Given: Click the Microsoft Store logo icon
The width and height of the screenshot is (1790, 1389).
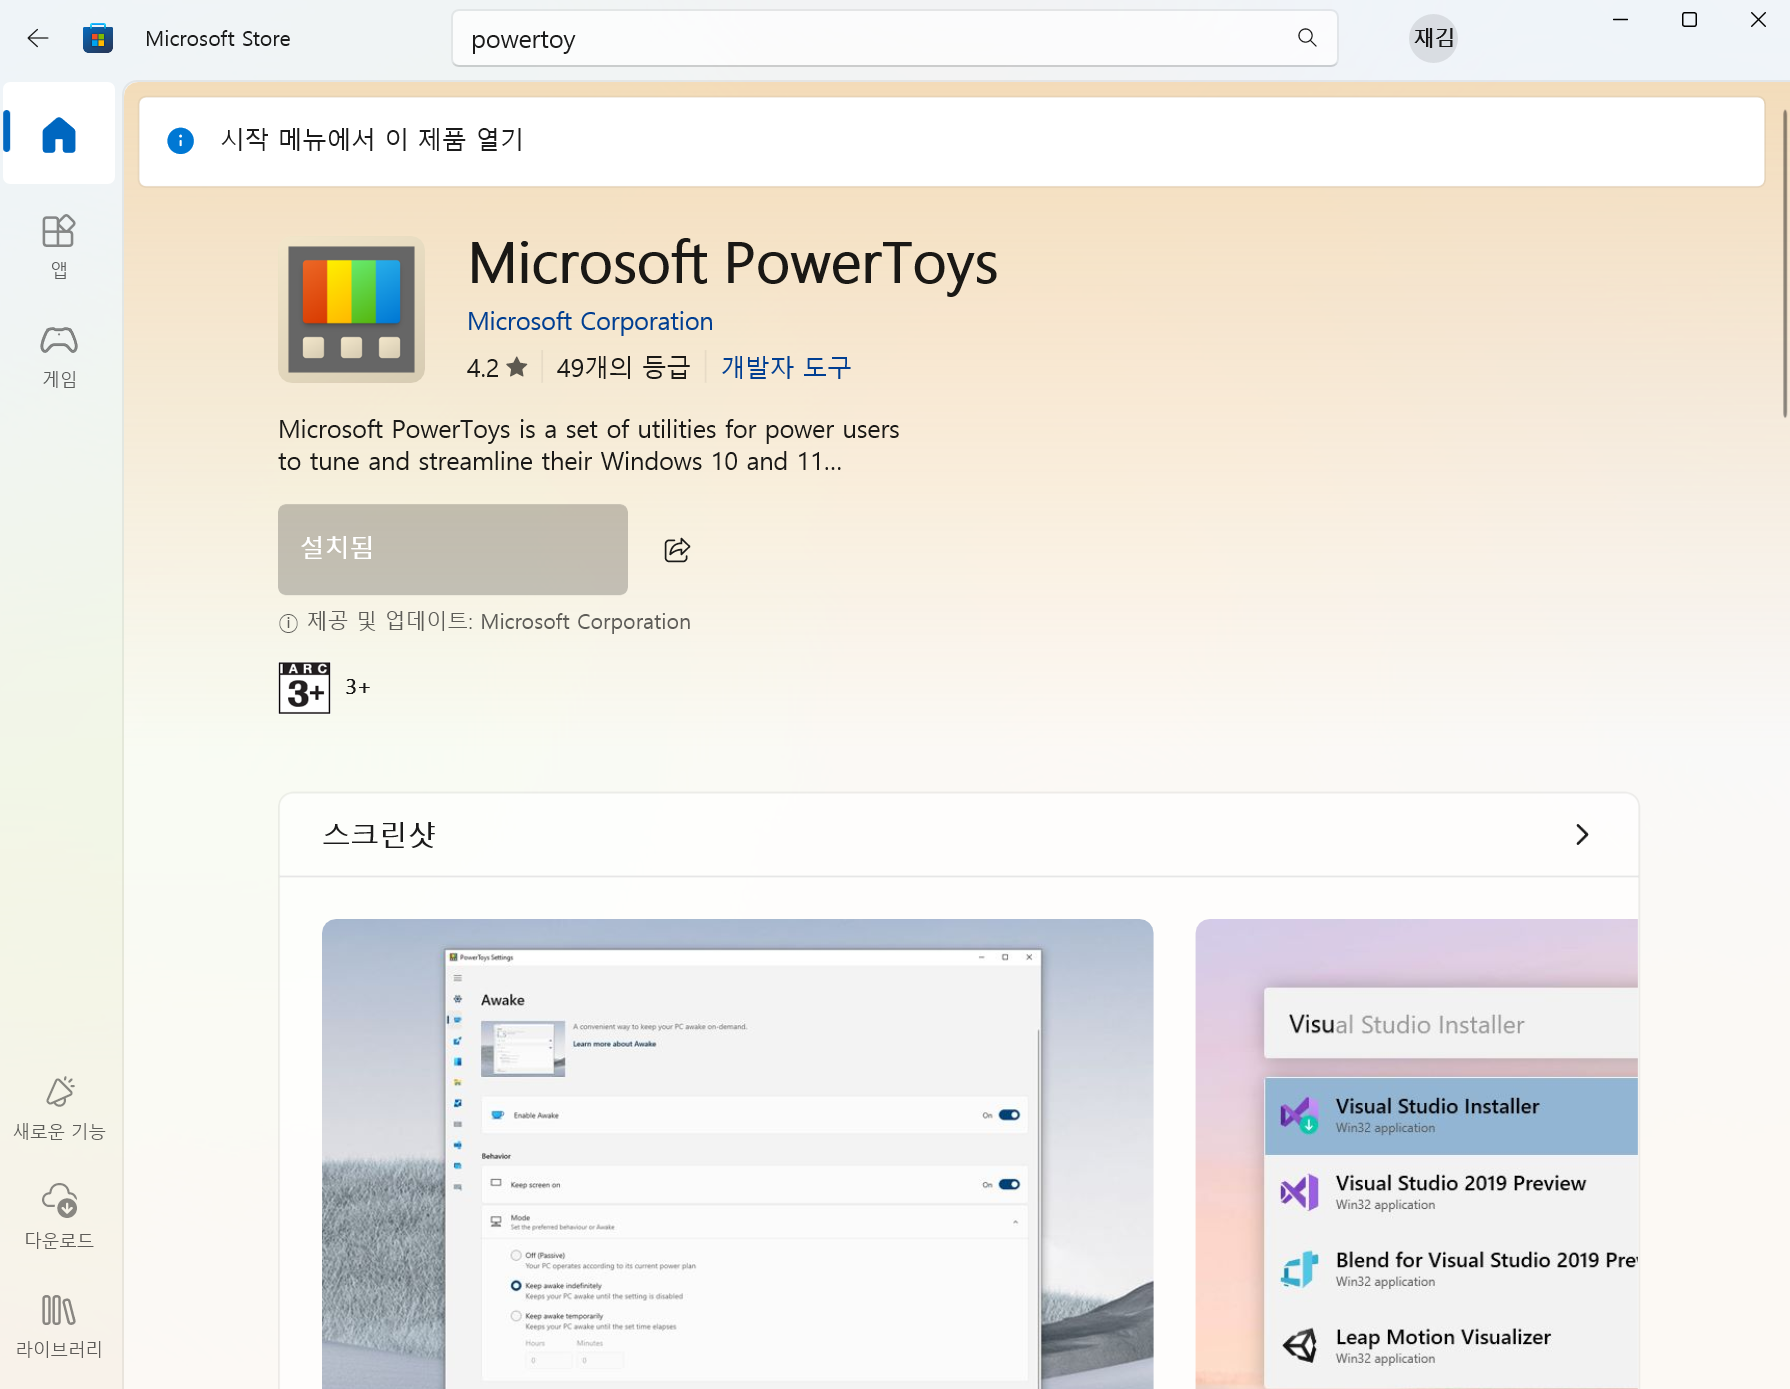Looking at the screenshot, I should pos(98,38).
